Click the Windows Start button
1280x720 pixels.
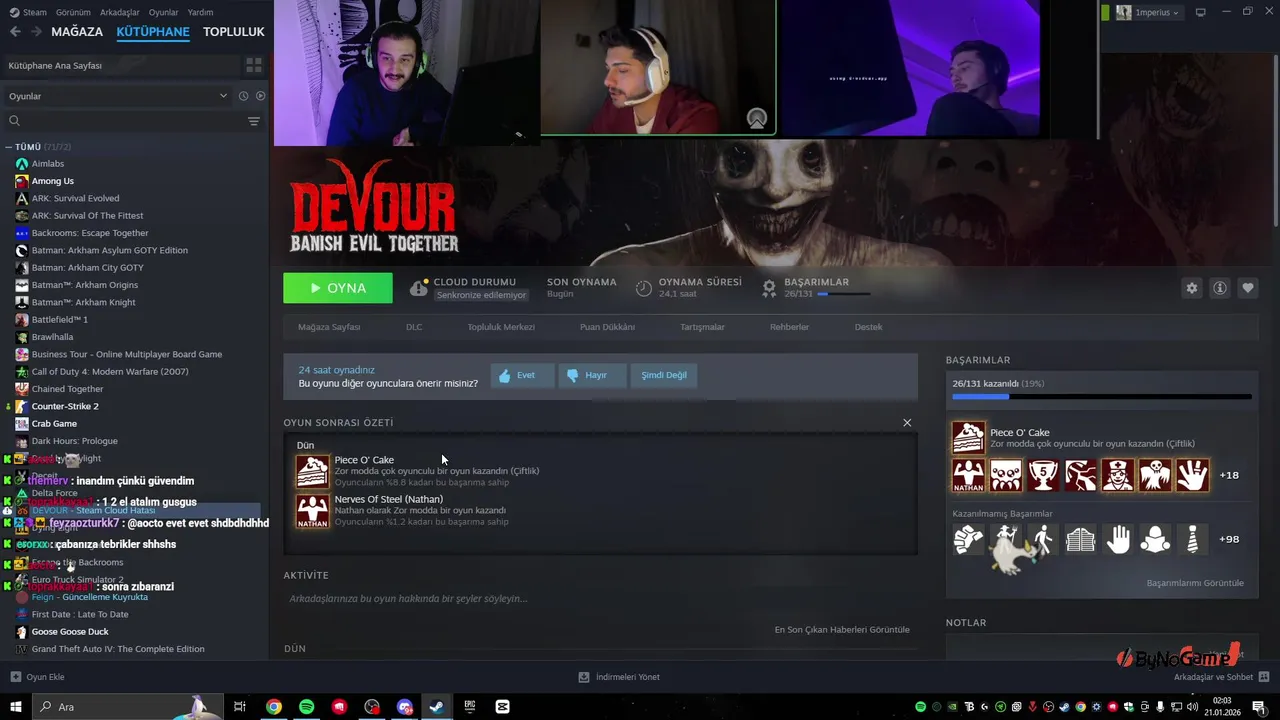[x=16, y=707]
